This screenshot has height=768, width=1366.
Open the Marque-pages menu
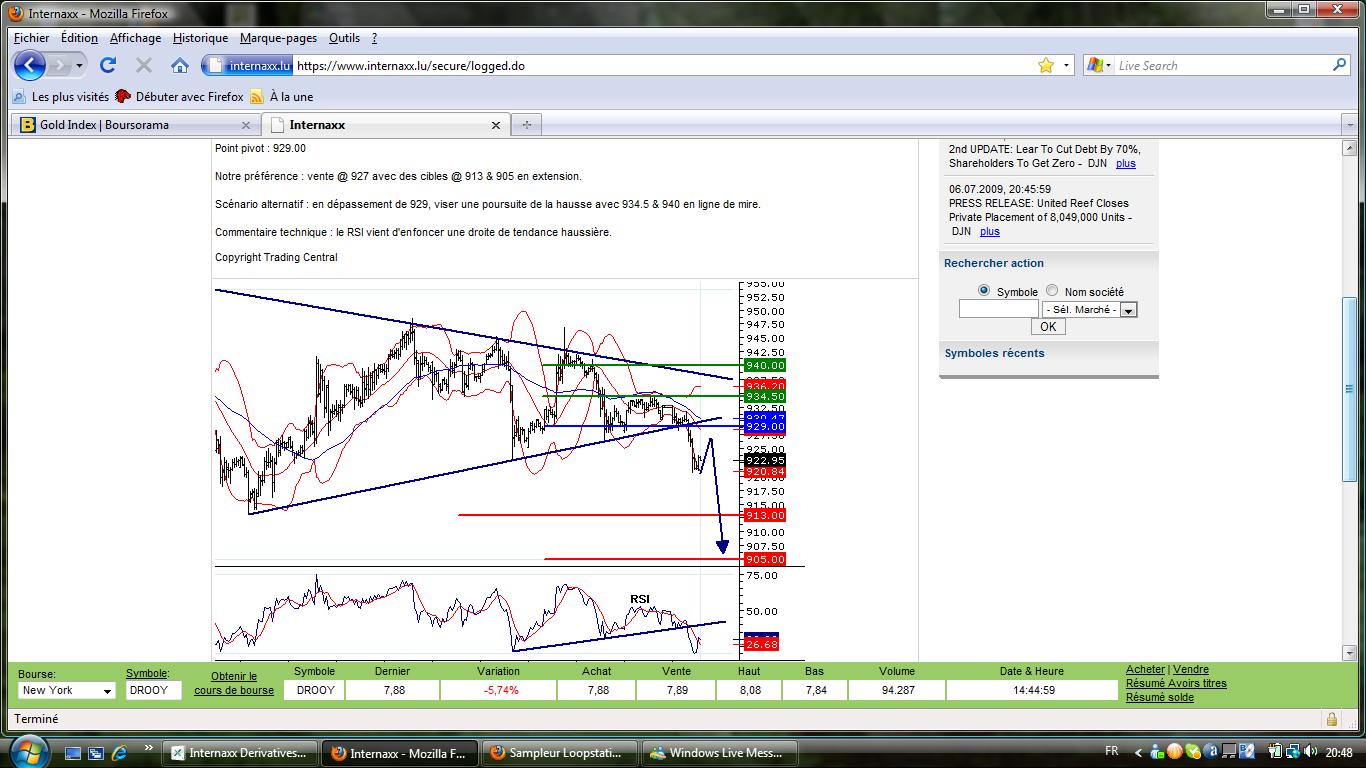[278, 38]
